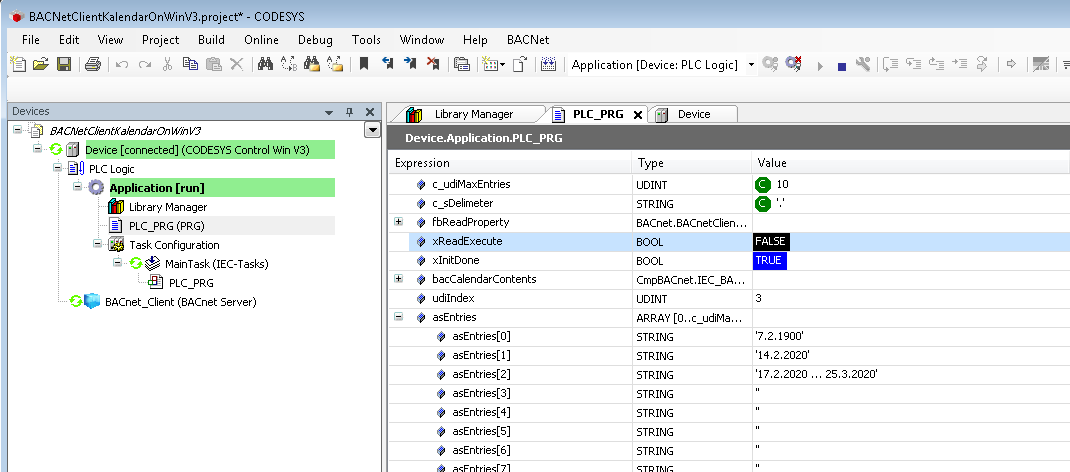The width and height of the screenshot is (1070, 472).
Task: Click the Logout icon with red X
Action: (x=794, y=65)
